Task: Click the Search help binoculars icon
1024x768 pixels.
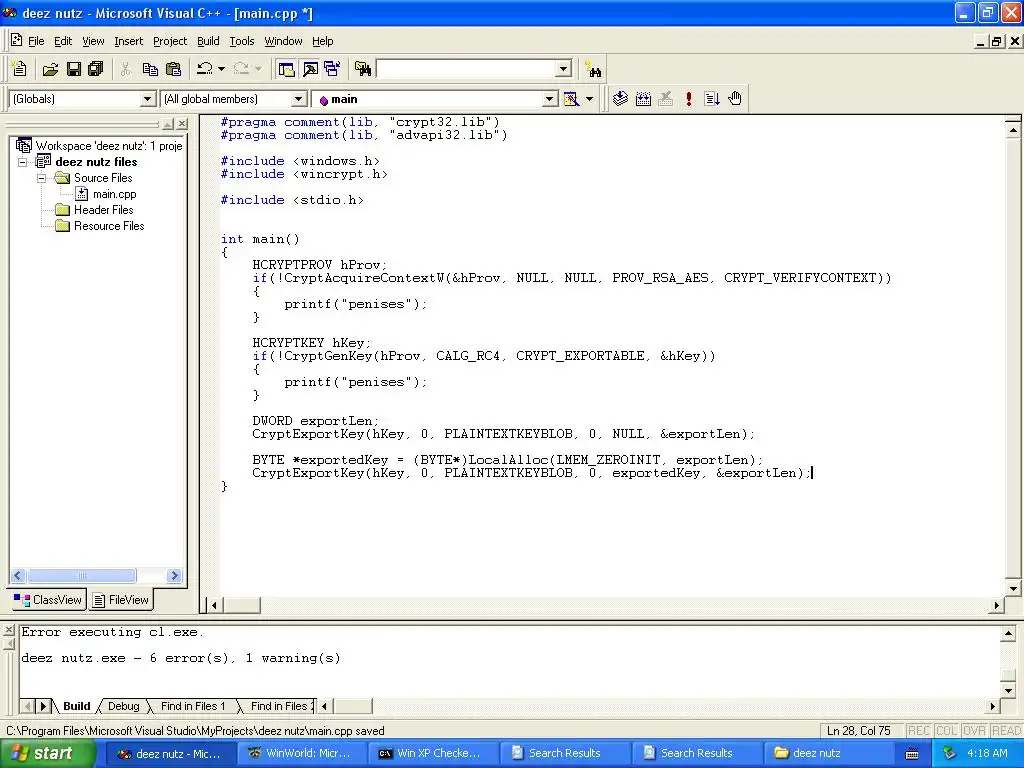Action: (x=593, y=69)
